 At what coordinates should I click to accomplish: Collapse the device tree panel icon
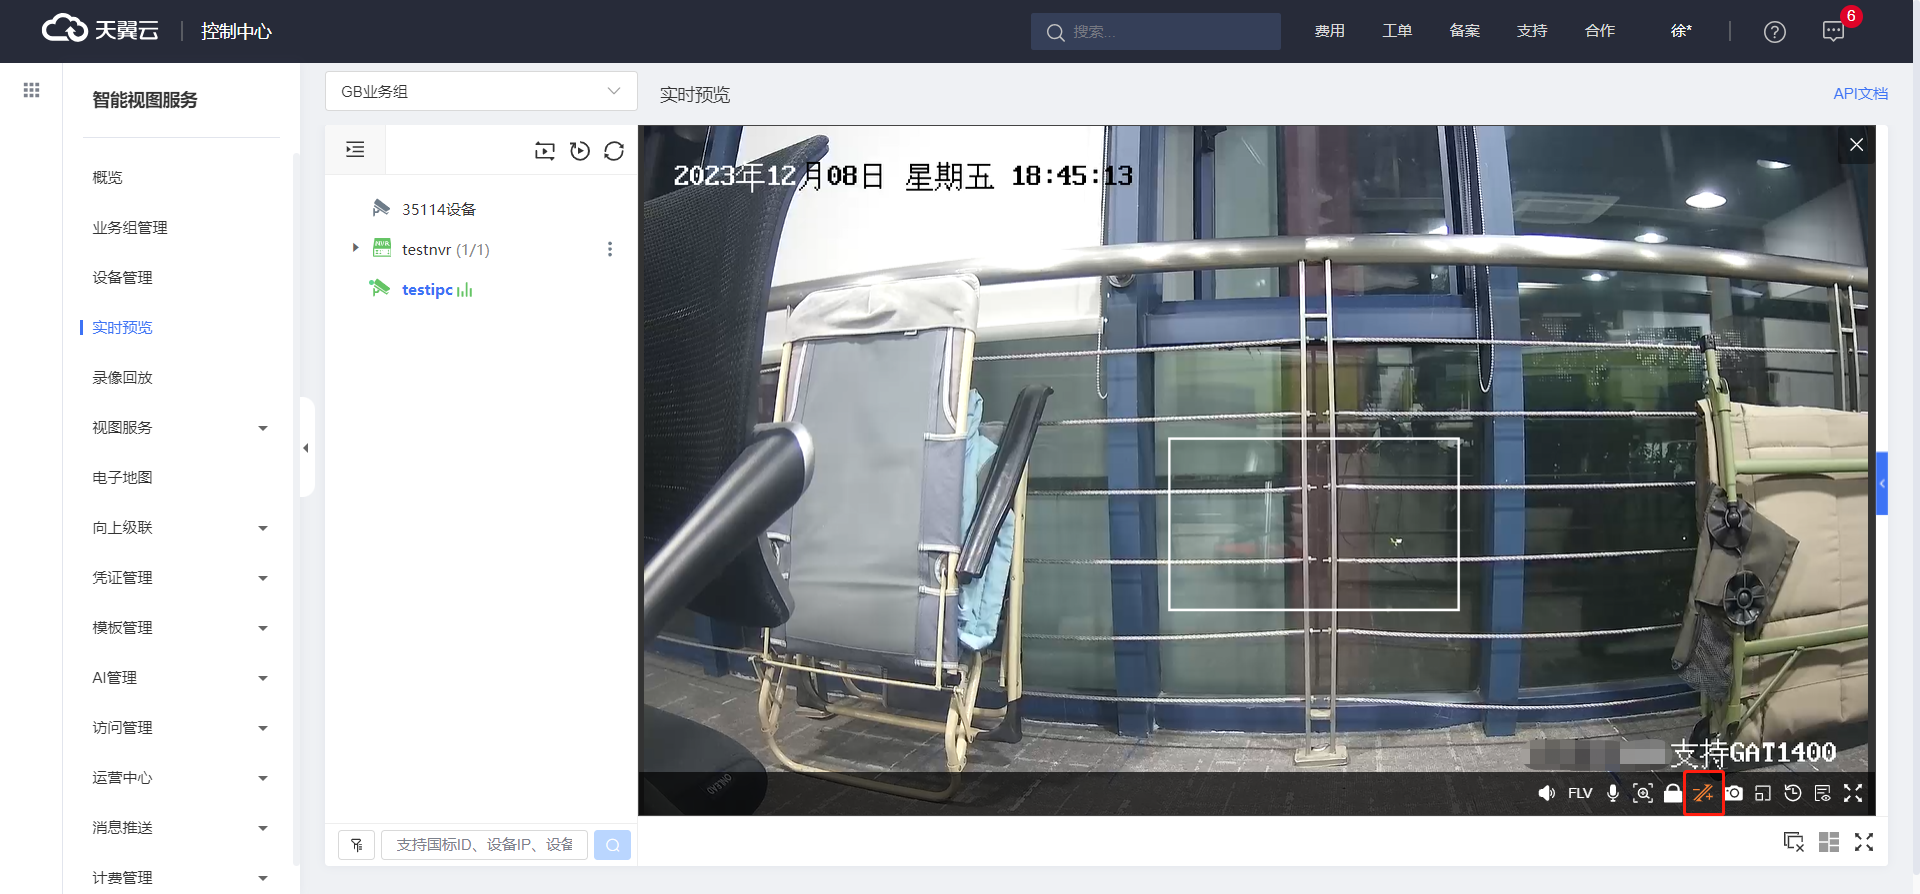click(x=355, y=150)
